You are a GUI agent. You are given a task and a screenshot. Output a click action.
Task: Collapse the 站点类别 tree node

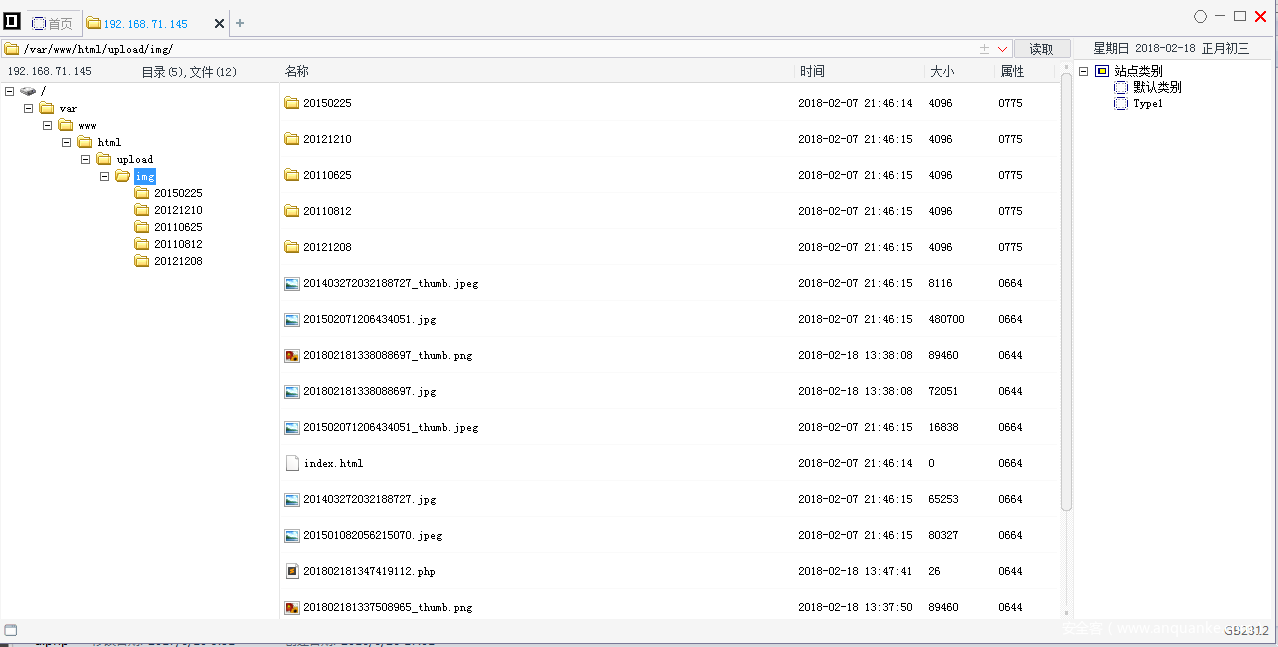(1083, 71)
